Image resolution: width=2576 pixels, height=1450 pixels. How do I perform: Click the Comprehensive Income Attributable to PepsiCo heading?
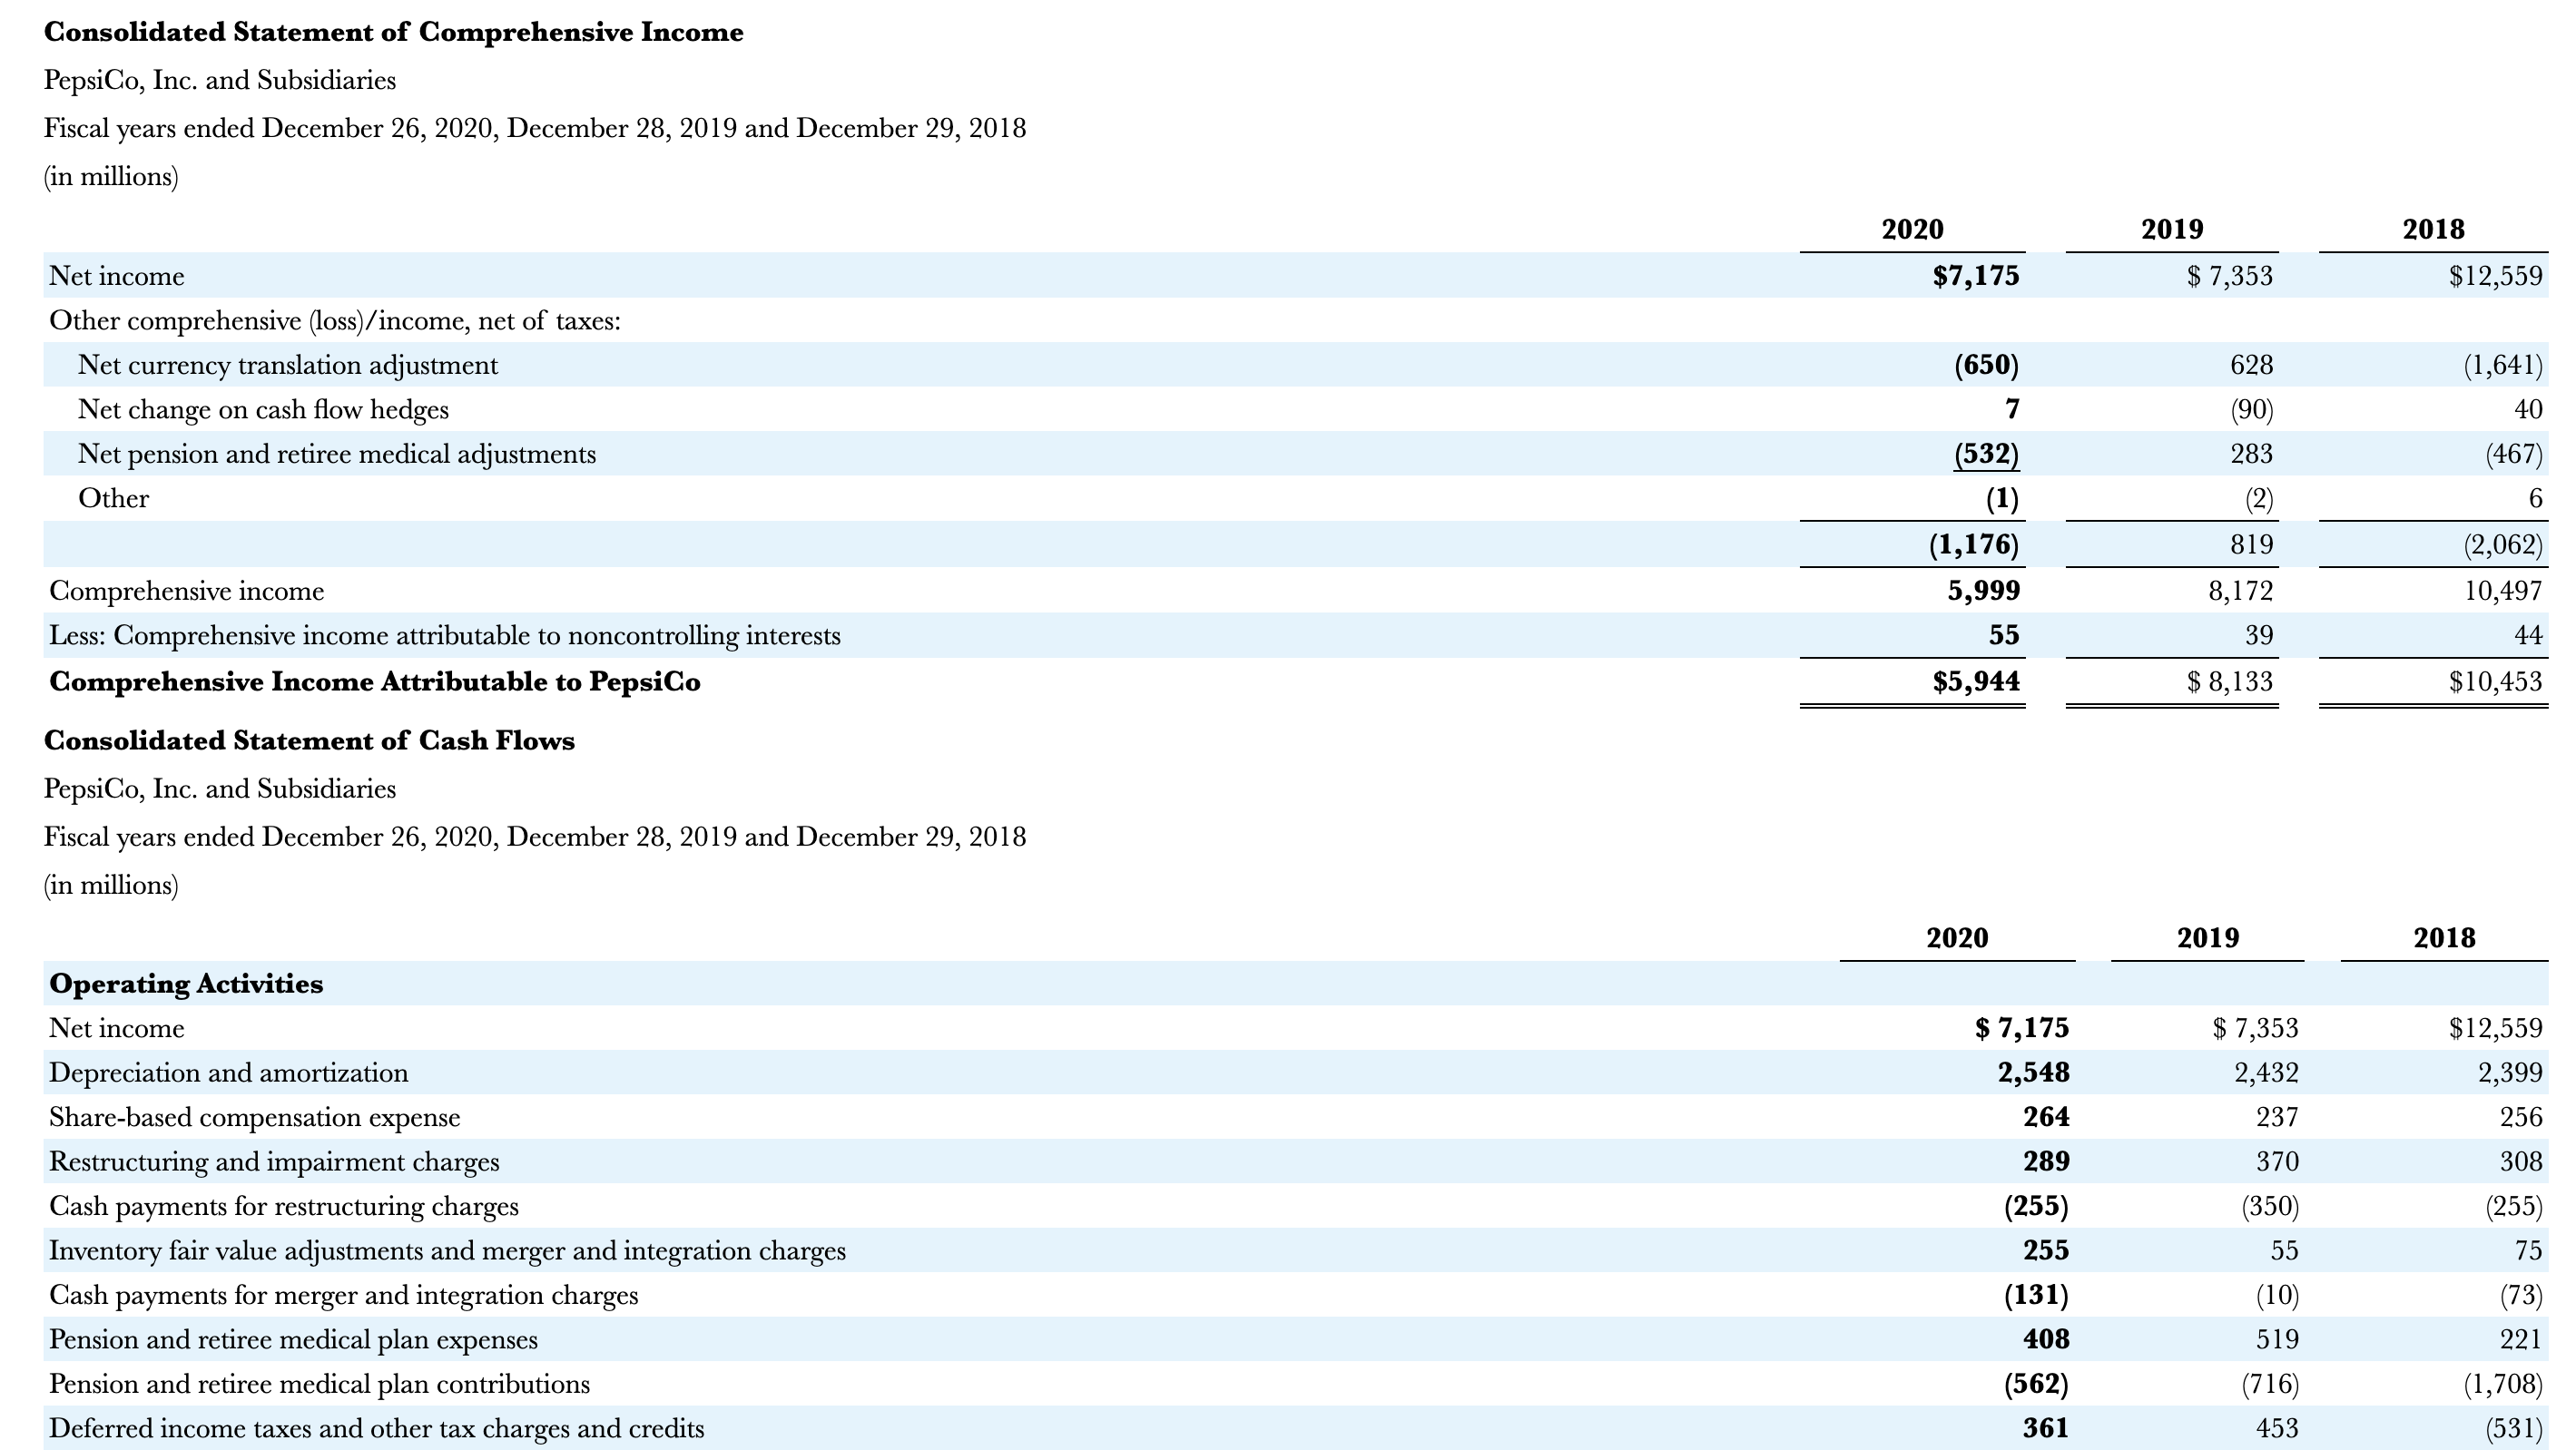[x=374, y=682]
